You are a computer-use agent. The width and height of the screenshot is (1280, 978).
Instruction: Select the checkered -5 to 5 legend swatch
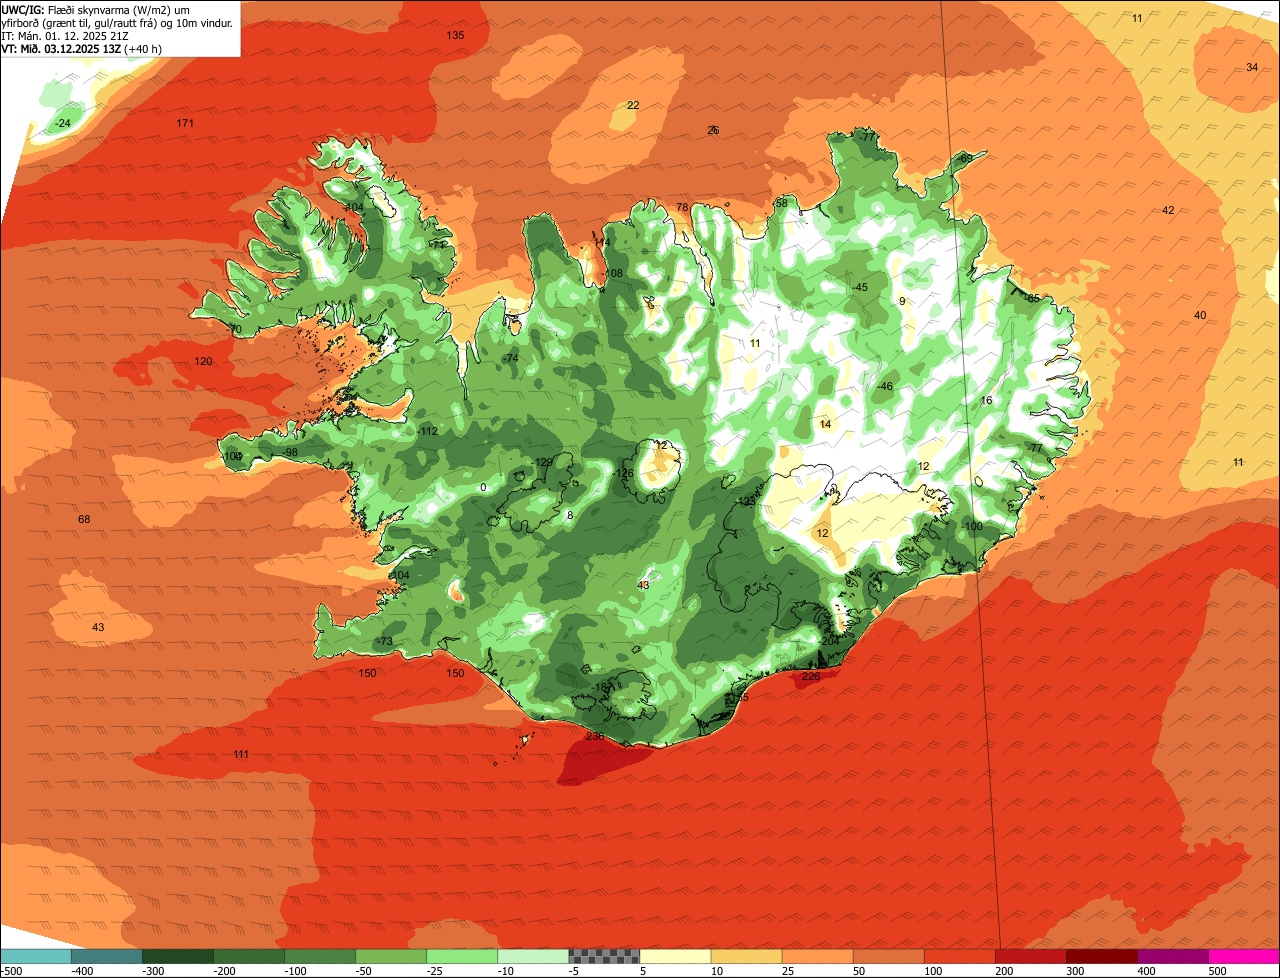(x=604, y=956)
